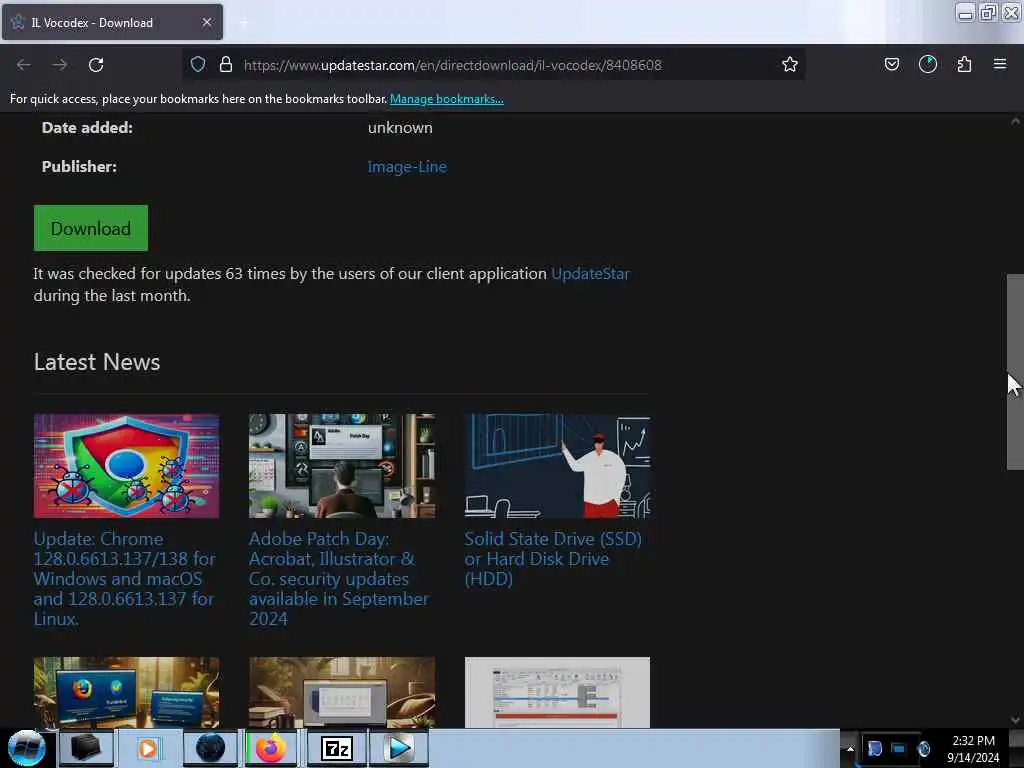This screenshot has width=1024, height=768.
Task: Open the Image-Line publisher link
Action: [x=407, y=167]
